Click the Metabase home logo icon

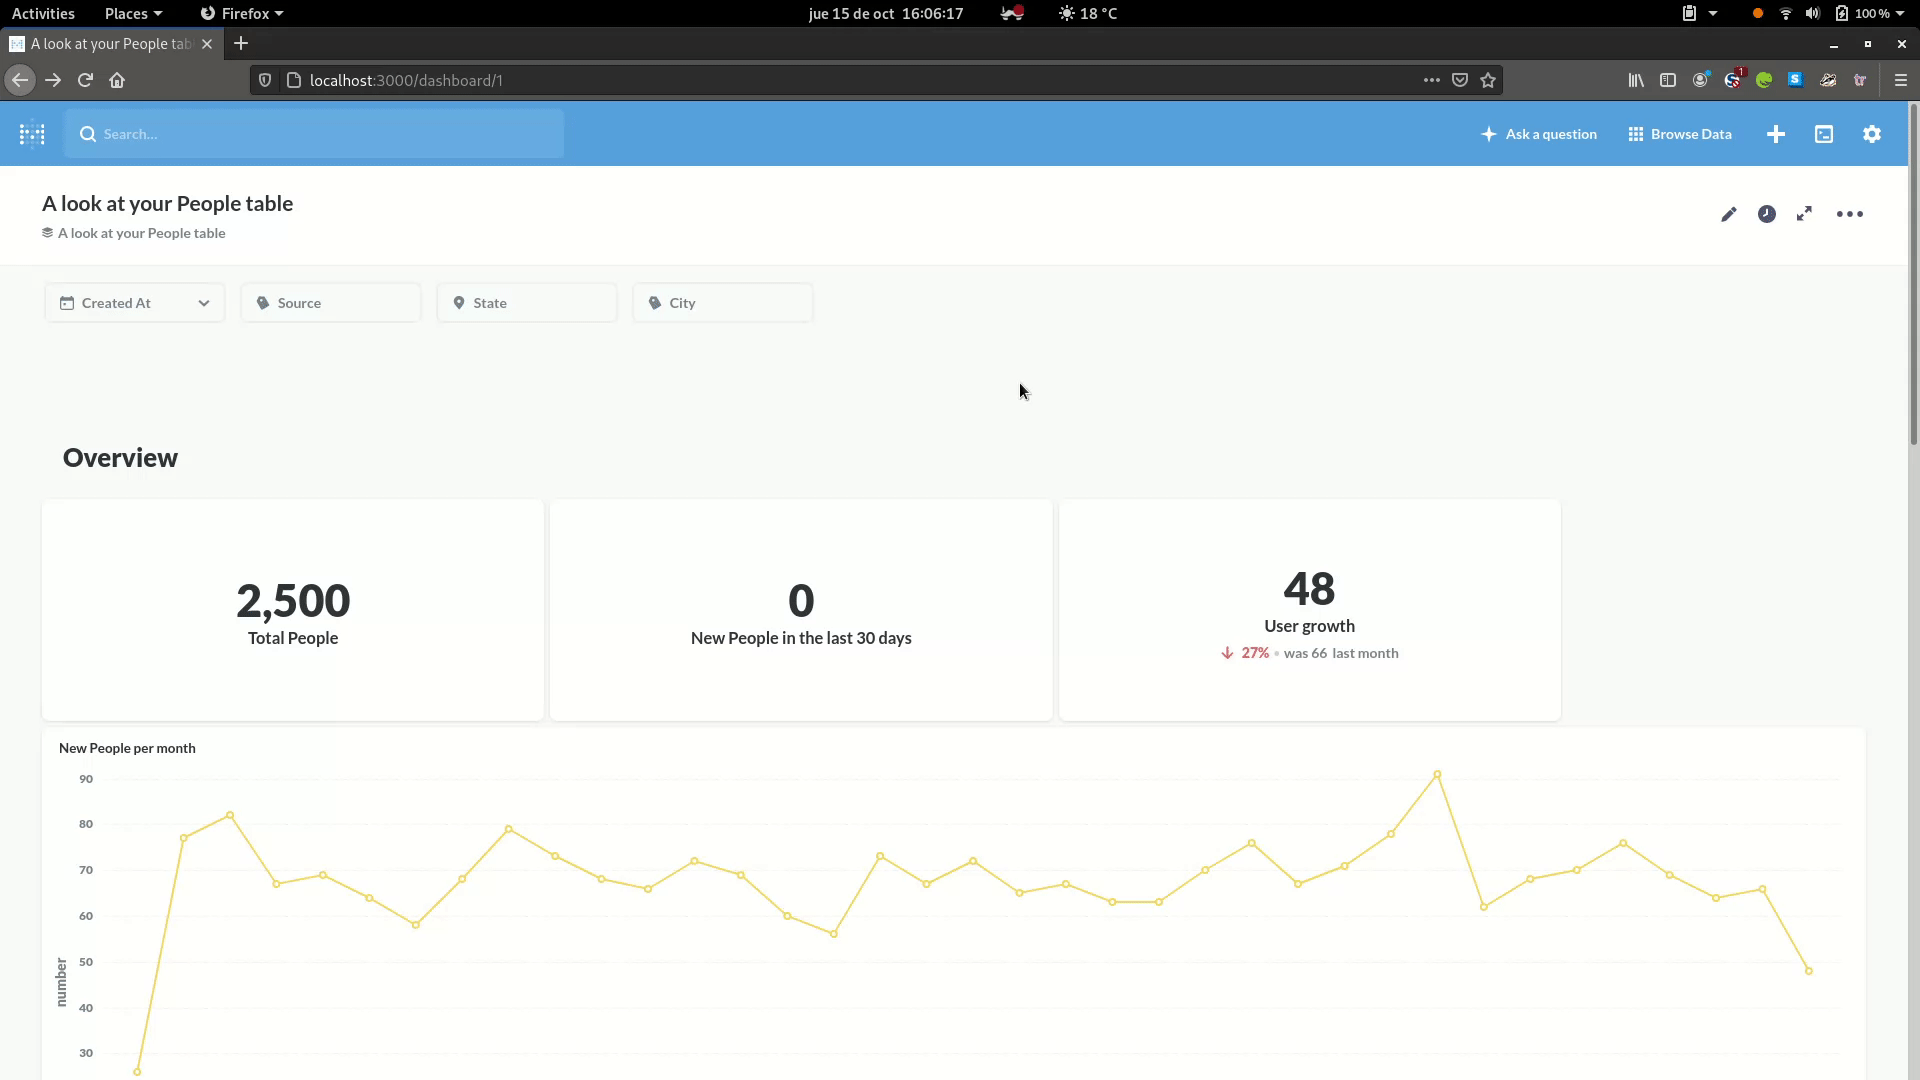[x=32, y=134]
